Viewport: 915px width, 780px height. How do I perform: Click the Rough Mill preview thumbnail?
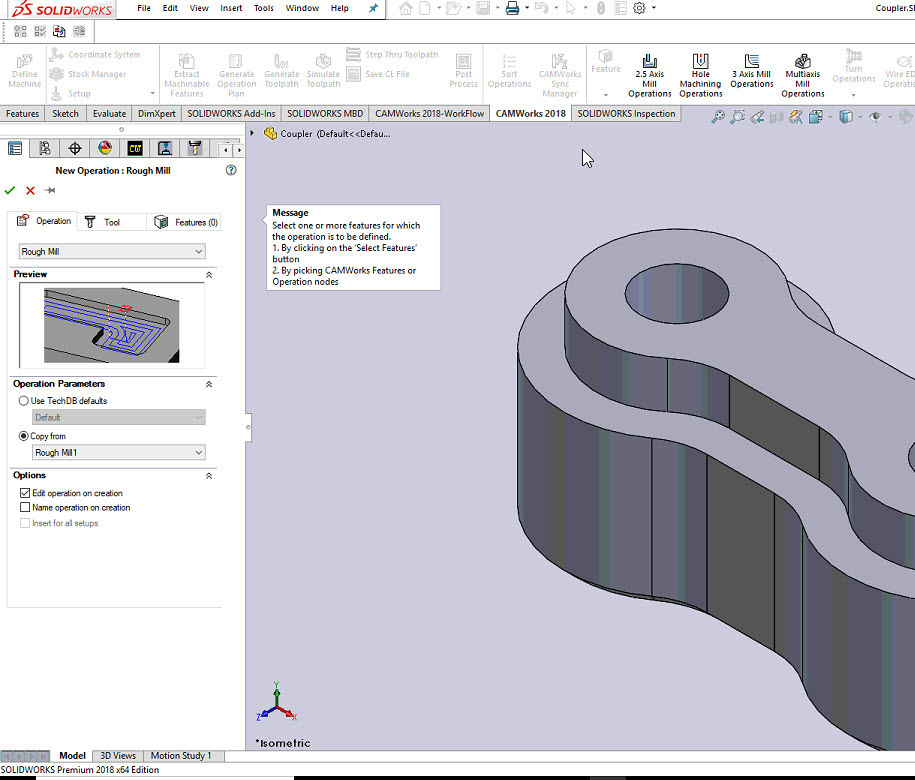(x=111, y=326)
